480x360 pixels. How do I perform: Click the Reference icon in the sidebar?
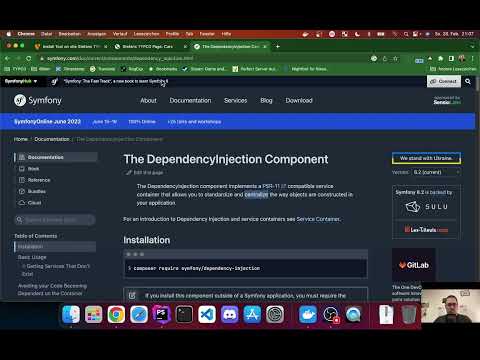coord(22,180)
